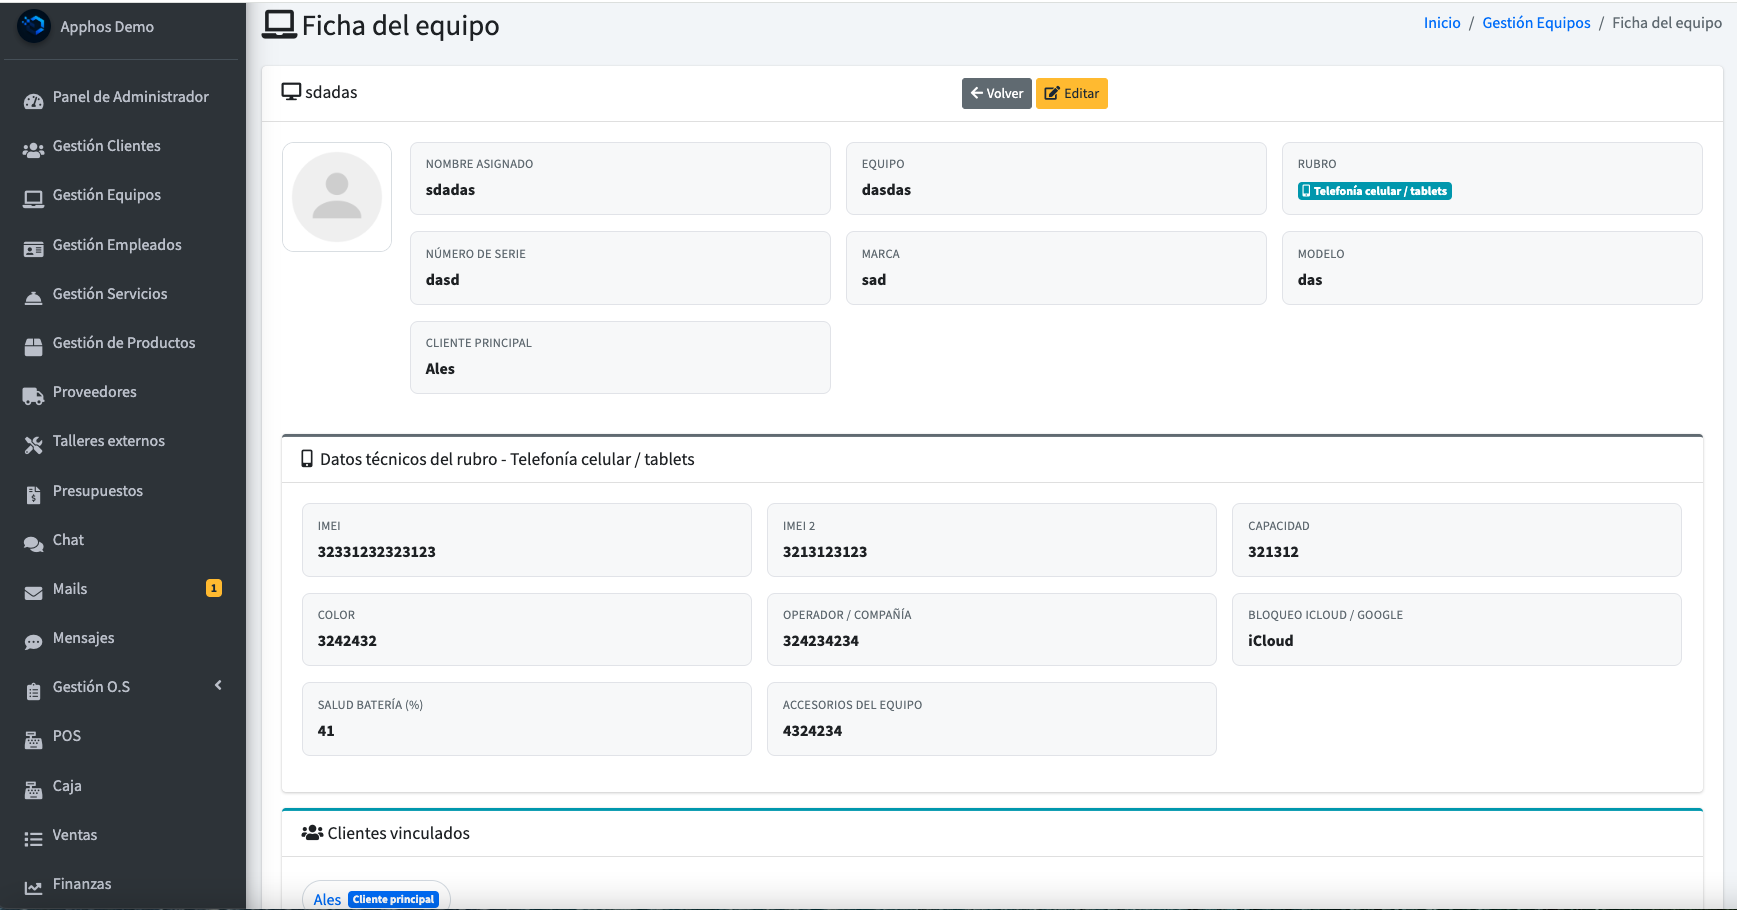Screen dimensions: 1737x910
Task: Select the Operador value 324234234
Action: [x=821, y=641]
